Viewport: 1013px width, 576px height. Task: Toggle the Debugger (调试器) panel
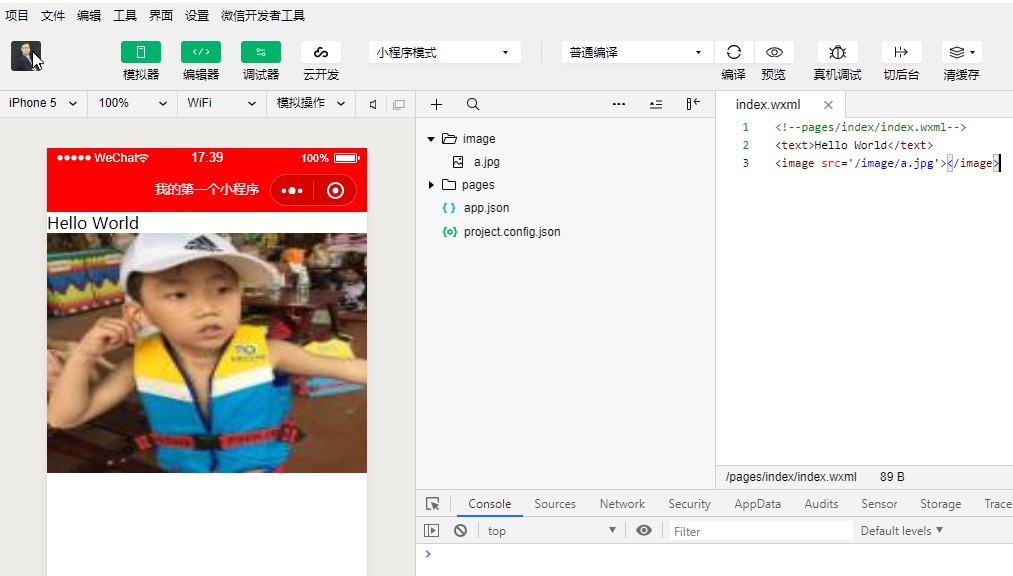coord(261,52)
